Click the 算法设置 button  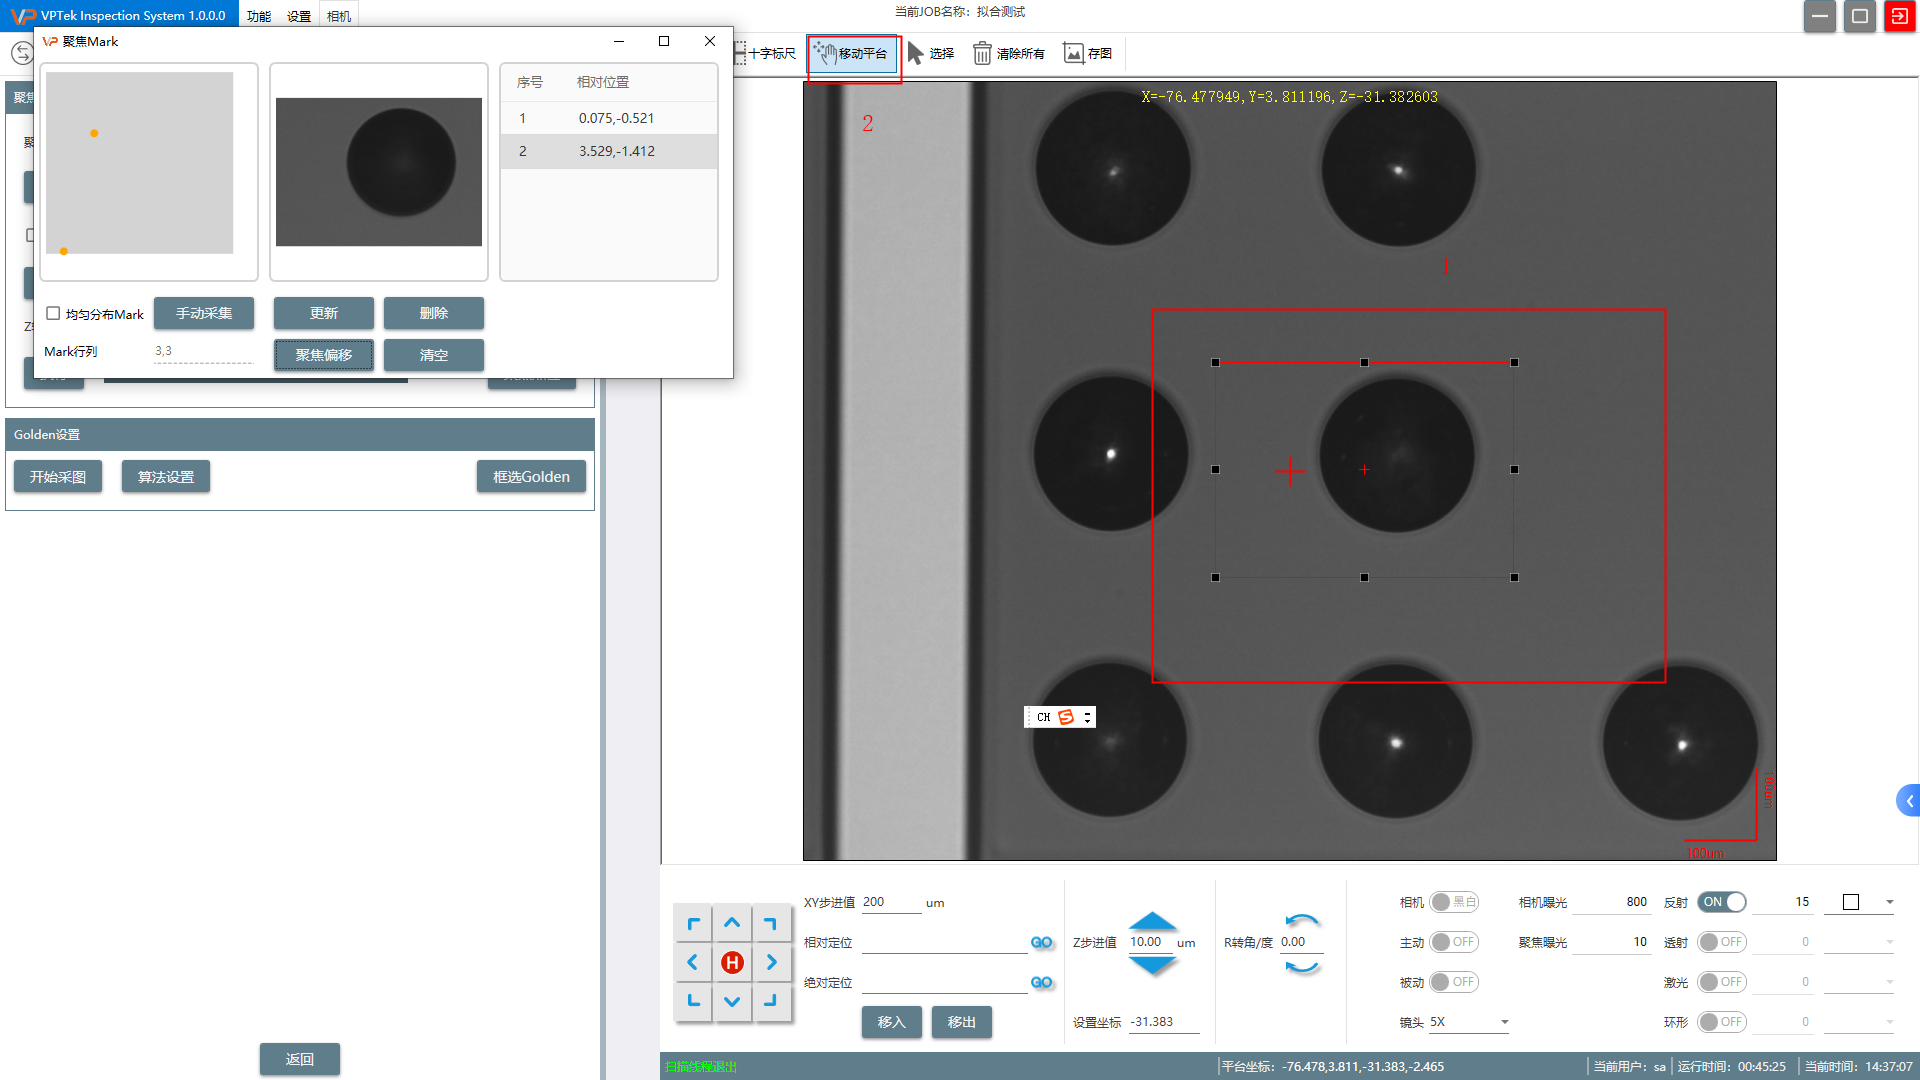pos(166,477)
